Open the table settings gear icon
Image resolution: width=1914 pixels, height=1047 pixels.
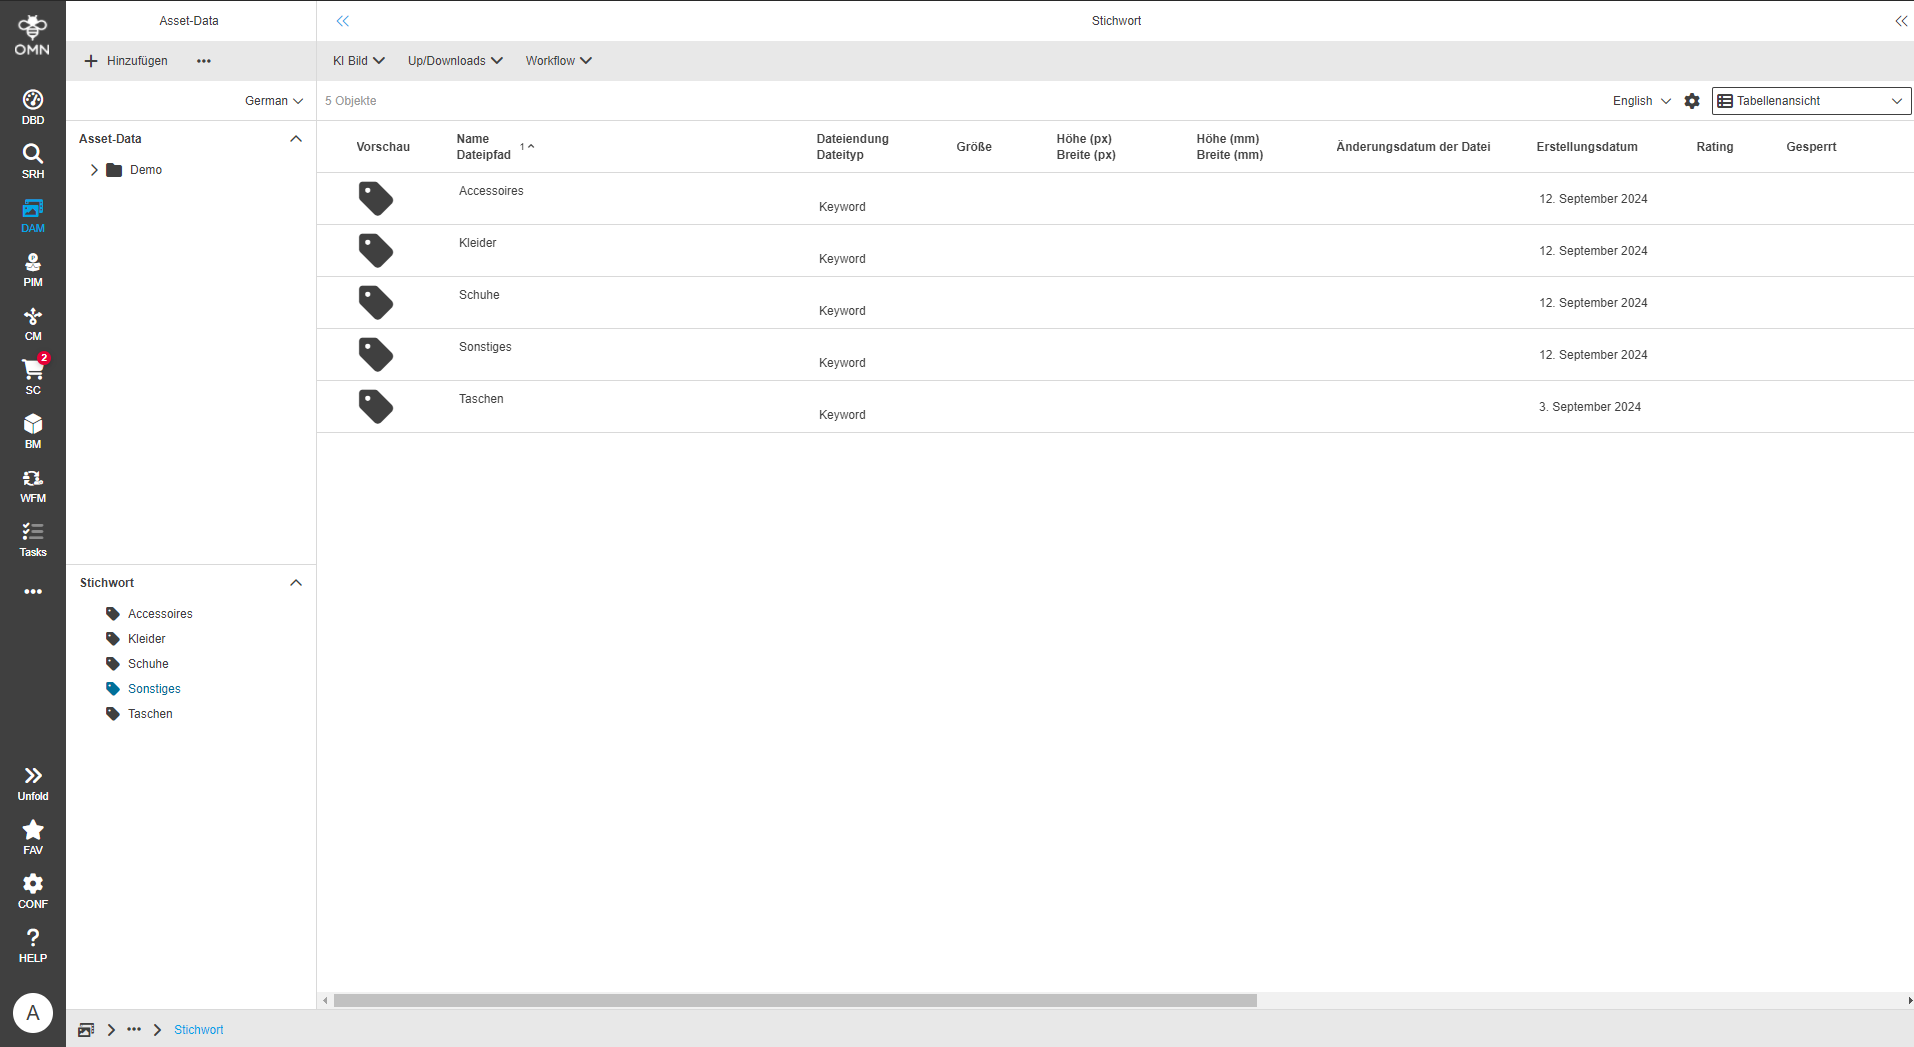pos(1691,101)
